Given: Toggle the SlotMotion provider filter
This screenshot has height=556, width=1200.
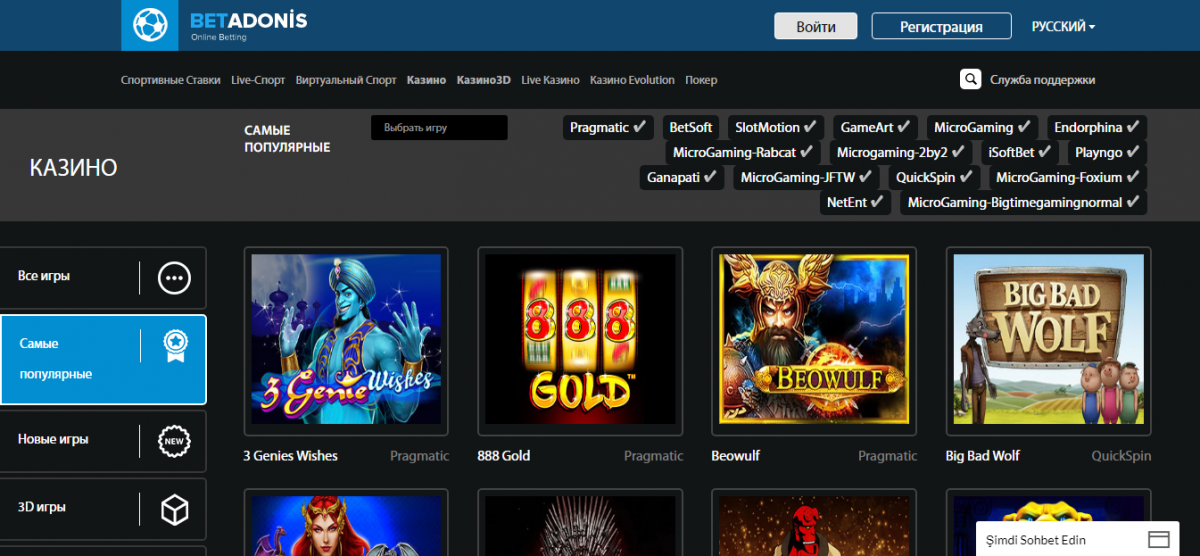Looking at the screenshot, I should (776, 128).
